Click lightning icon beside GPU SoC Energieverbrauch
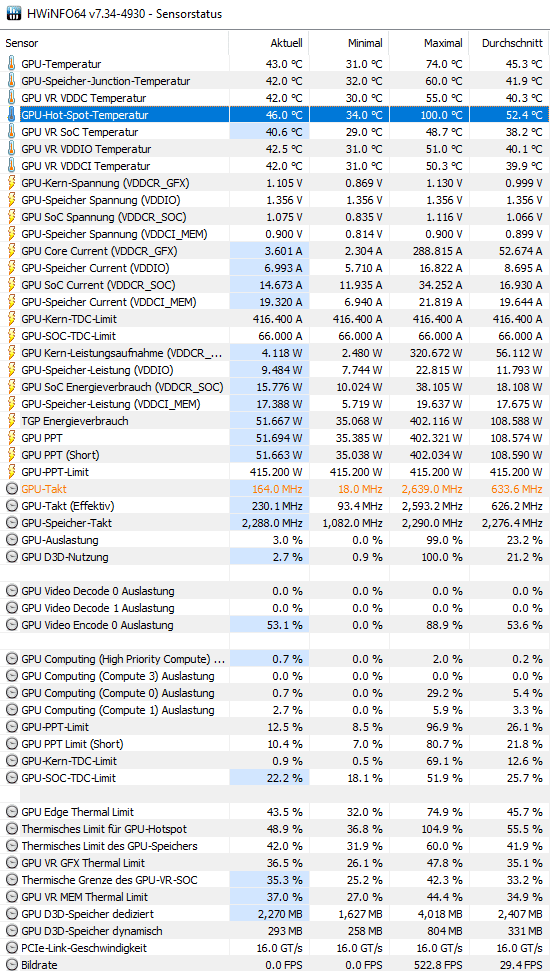 click(11, 387)
